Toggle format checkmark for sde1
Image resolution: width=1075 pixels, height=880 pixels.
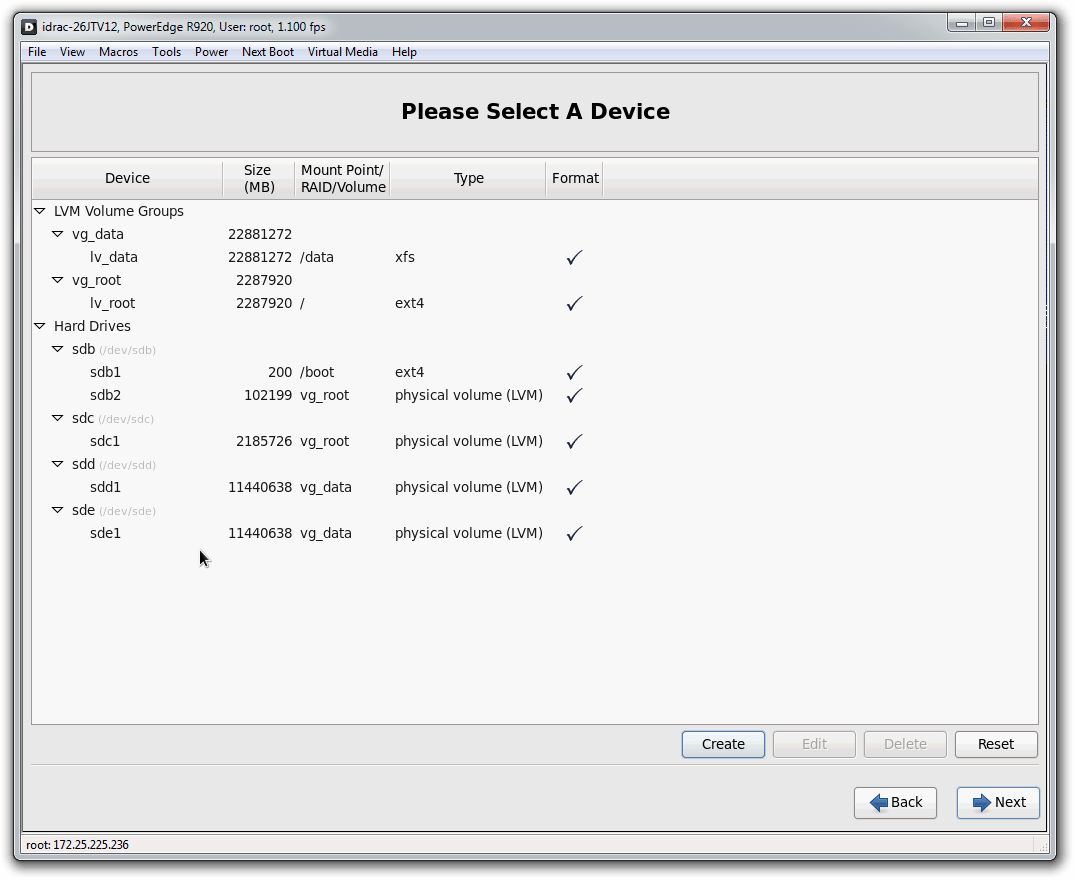574,534
